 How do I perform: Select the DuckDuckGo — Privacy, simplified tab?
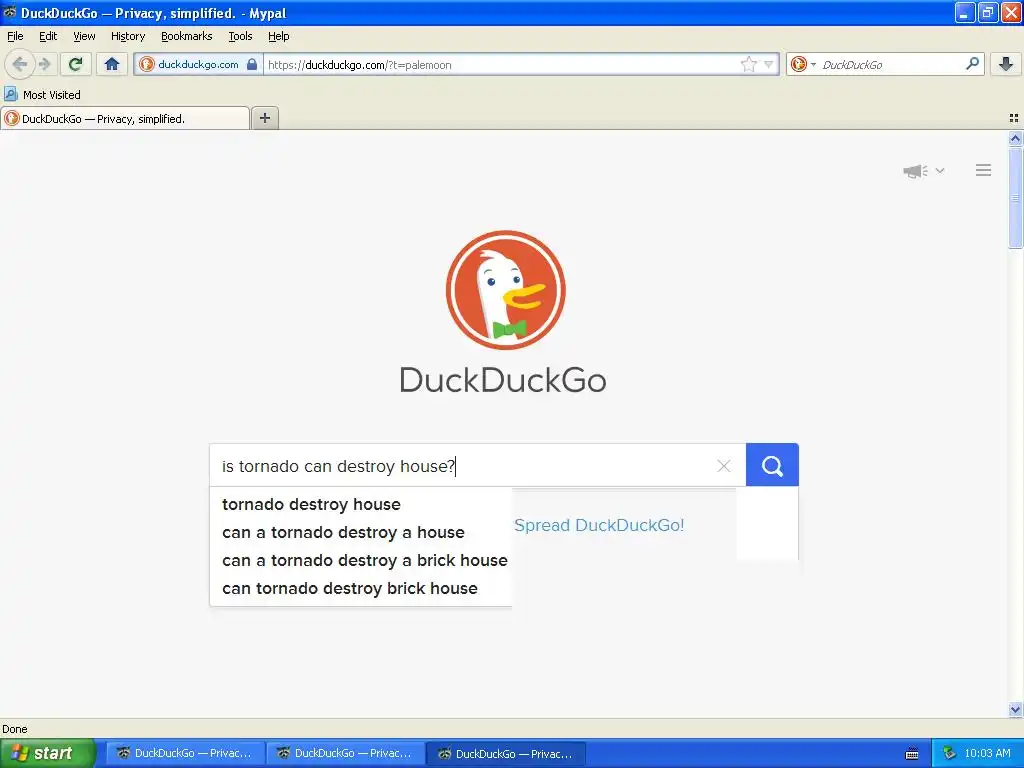(x=125, y=118)
